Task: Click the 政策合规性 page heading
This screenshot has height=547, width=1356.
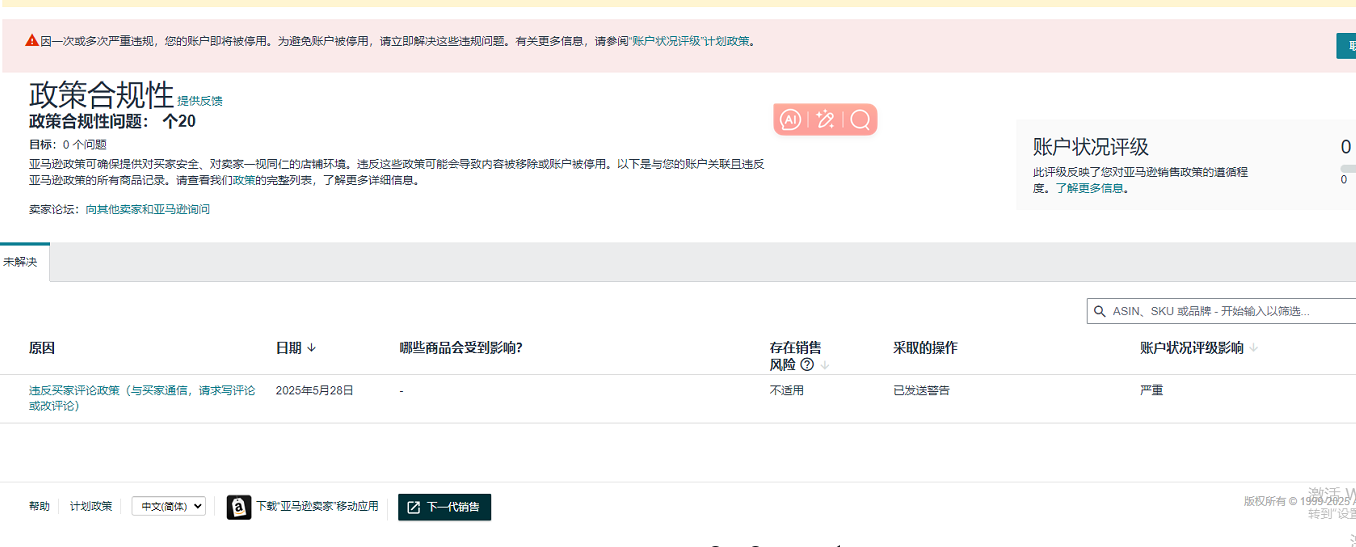Action: coord(101,95)
